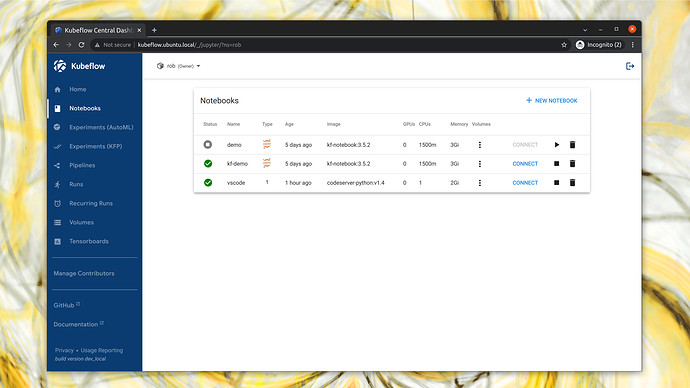Click the type icon for vscode
The width and height of the screenshot is (690, 388).
coord(267,182)
